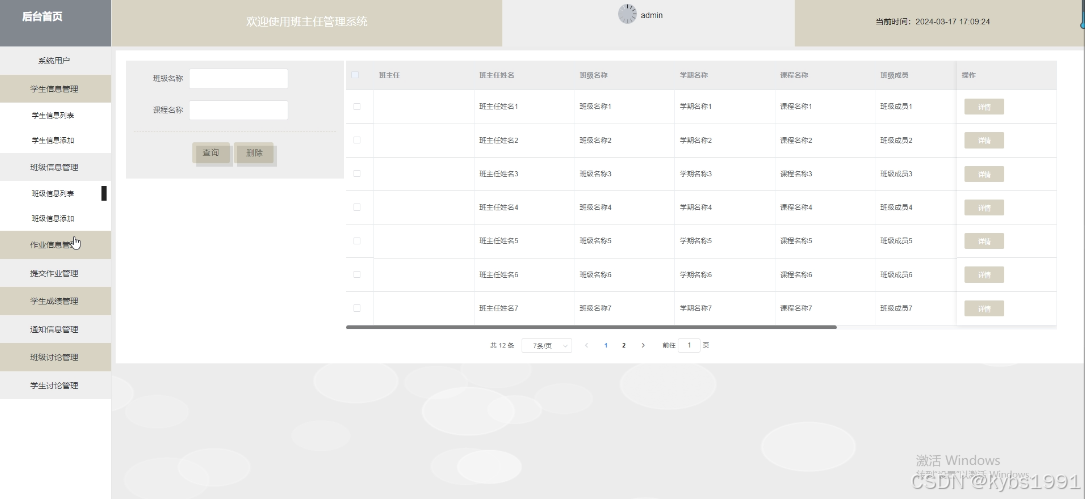1085x499 pixels.
Task: Open 系统用户 in sidebar
Action: pyautogui.click(x=55, y=61)
